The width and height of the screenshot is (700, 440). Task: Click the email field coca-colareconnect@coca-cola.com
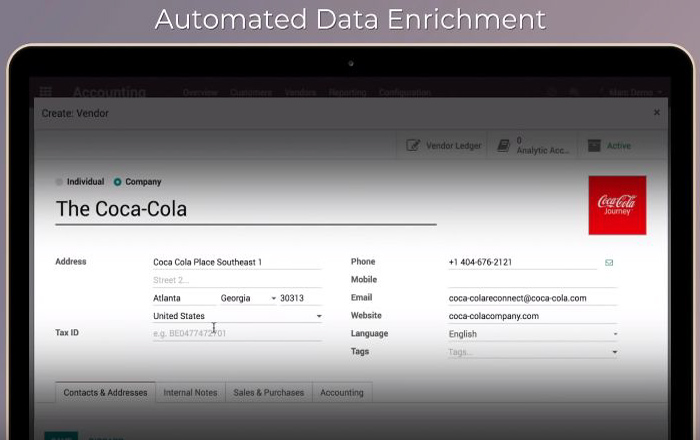point(533,298)
